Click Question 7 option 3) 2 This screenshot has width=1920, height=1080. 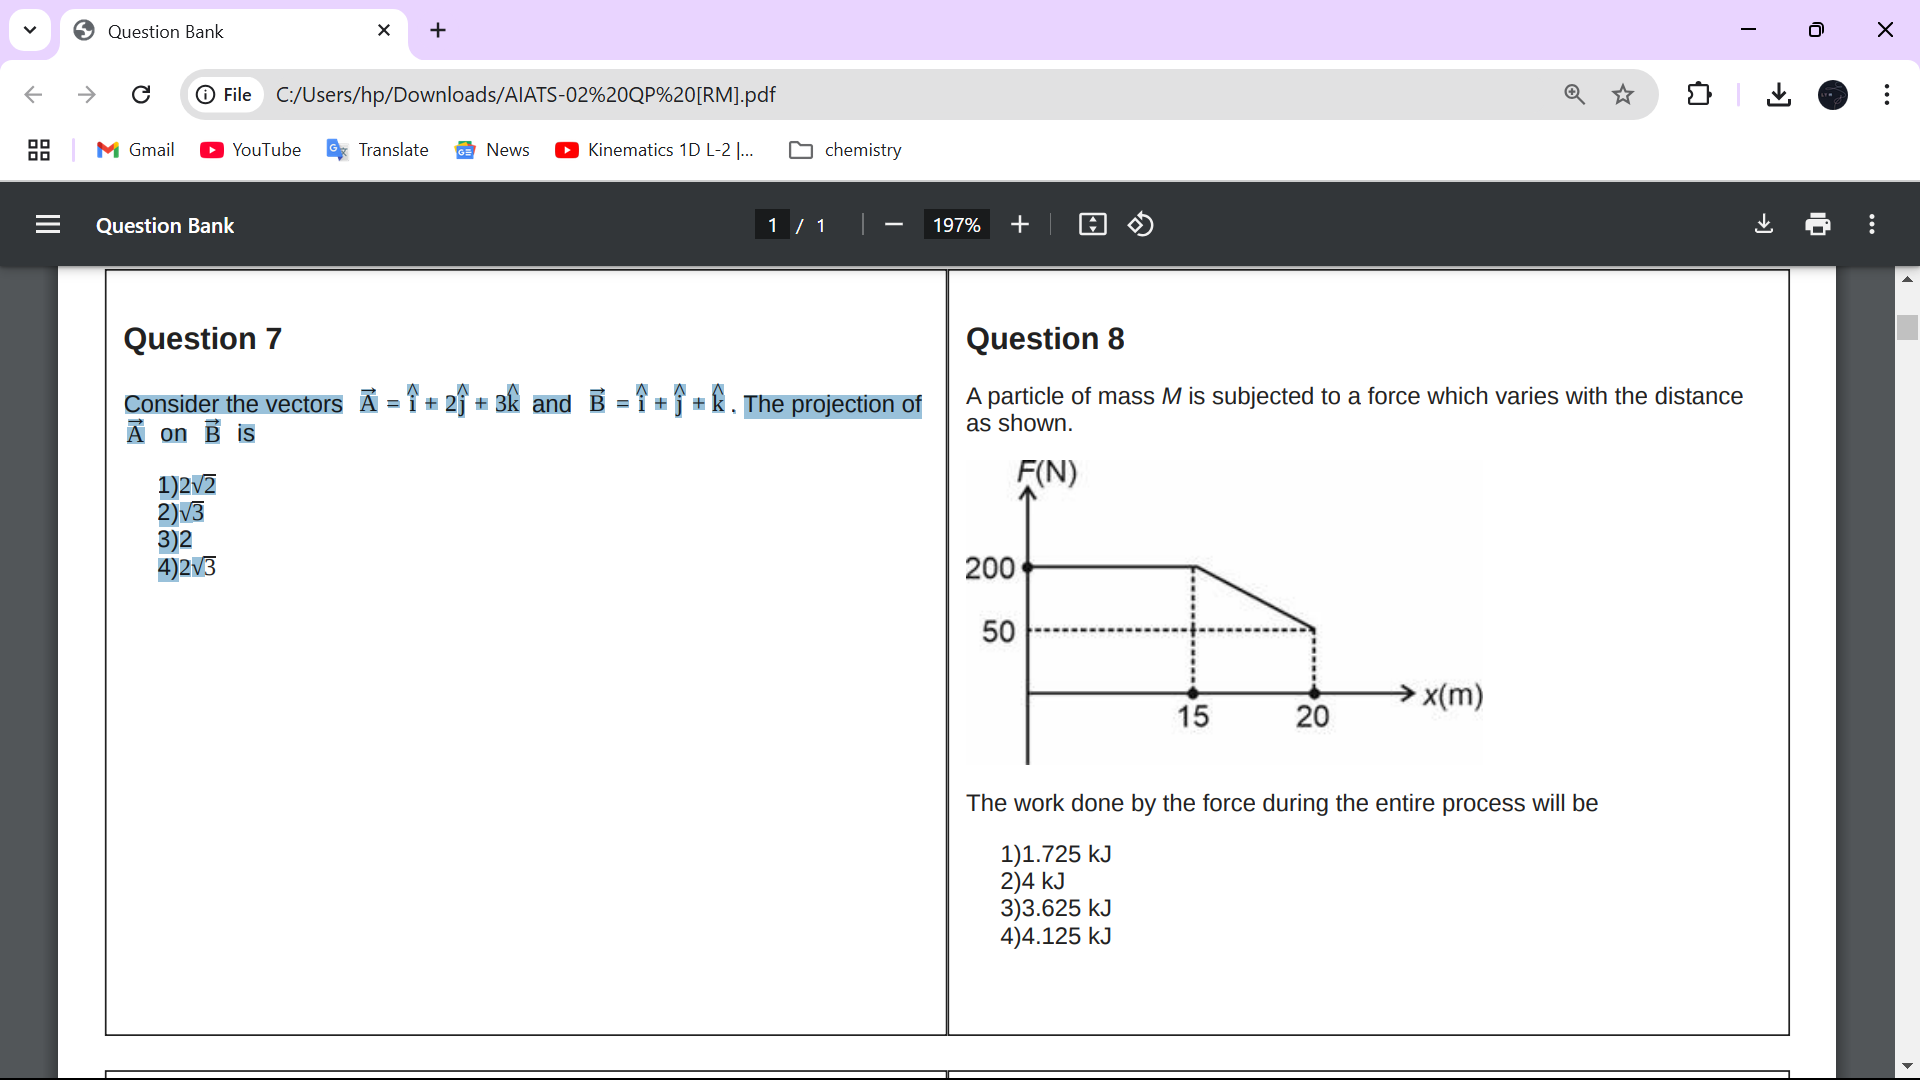click(x=175, y=540)
